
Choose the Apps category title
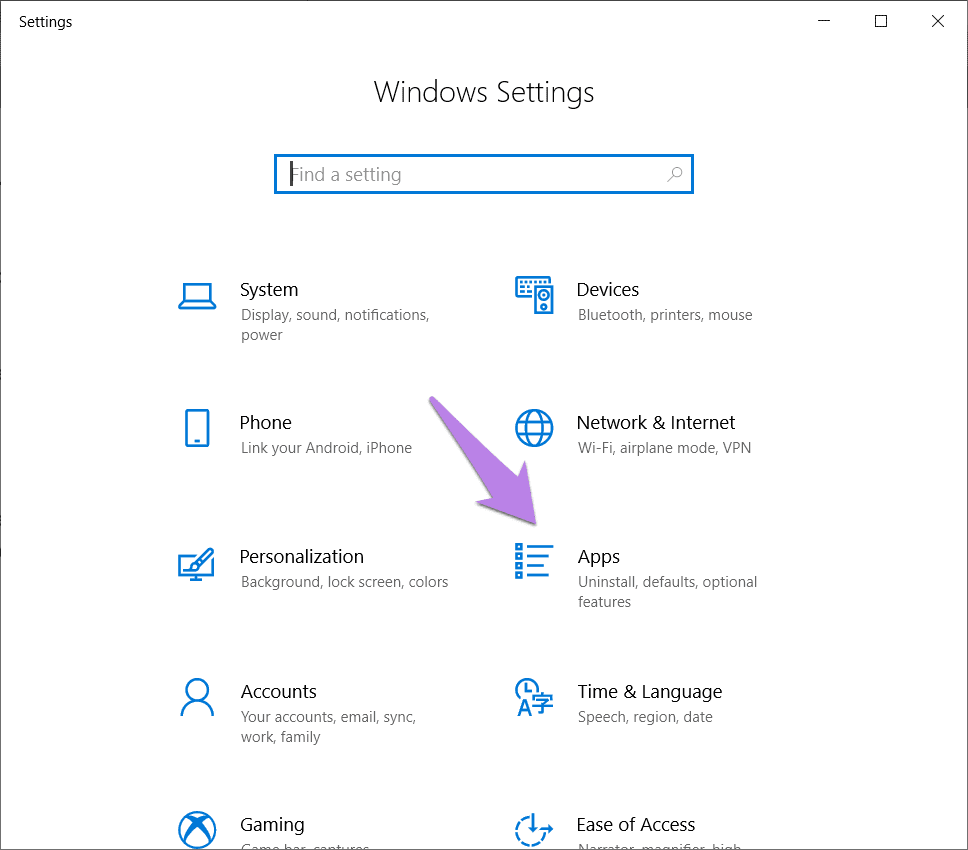(598, 557)
